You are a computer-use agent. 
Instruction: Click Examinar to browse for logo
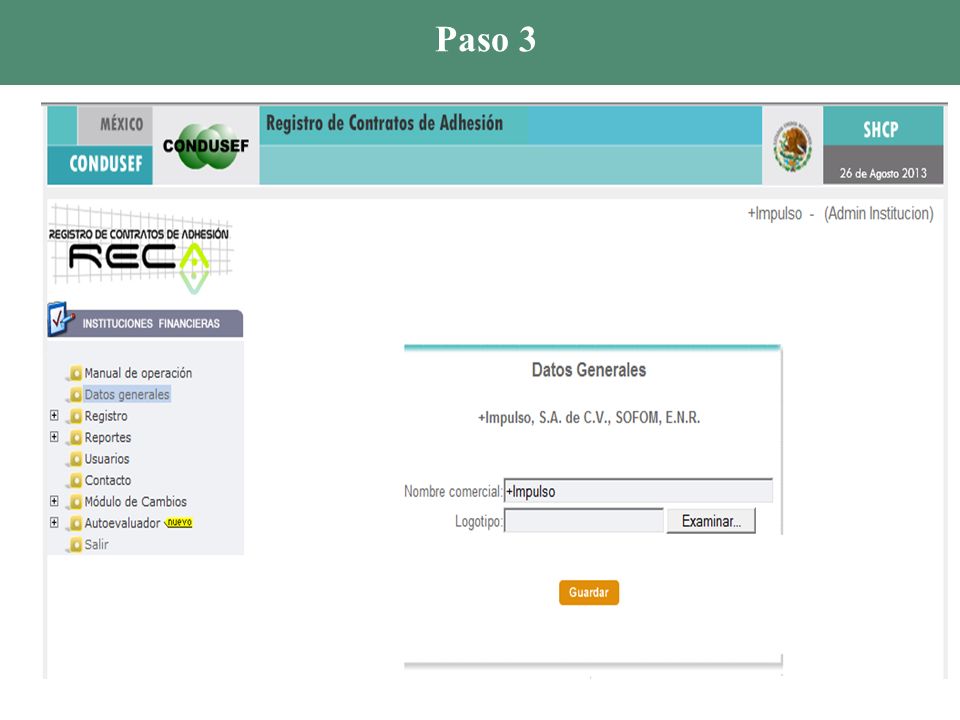tap(711, 521)
